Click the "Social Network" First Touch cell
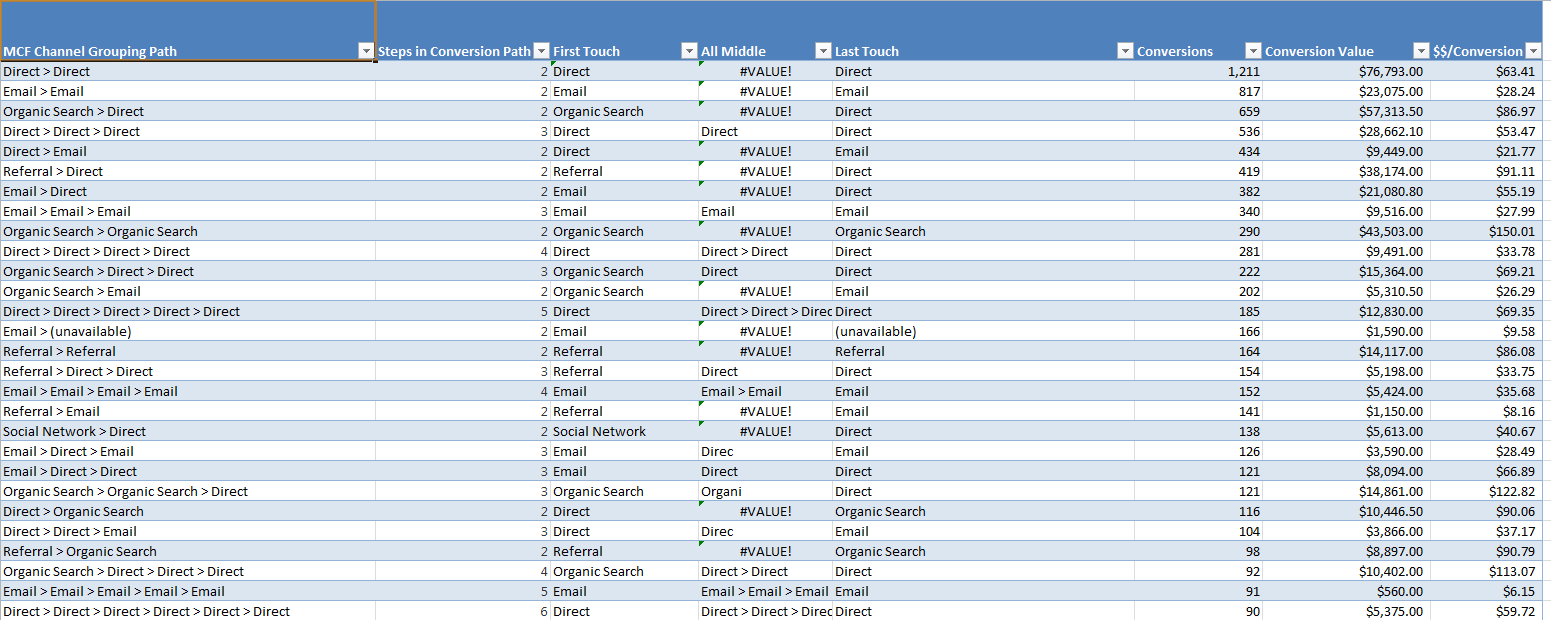Image resolution: width=1551 pixels, height=620 pixels. click(x=624, y=431)
